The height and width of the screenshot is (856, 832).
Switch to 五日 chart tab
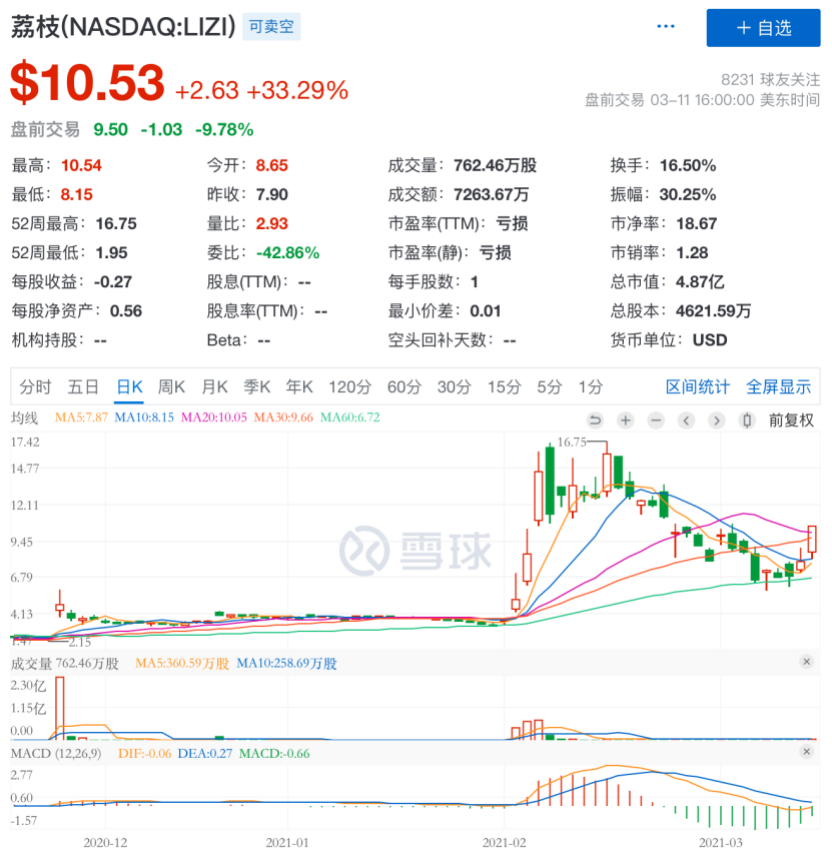83,387
